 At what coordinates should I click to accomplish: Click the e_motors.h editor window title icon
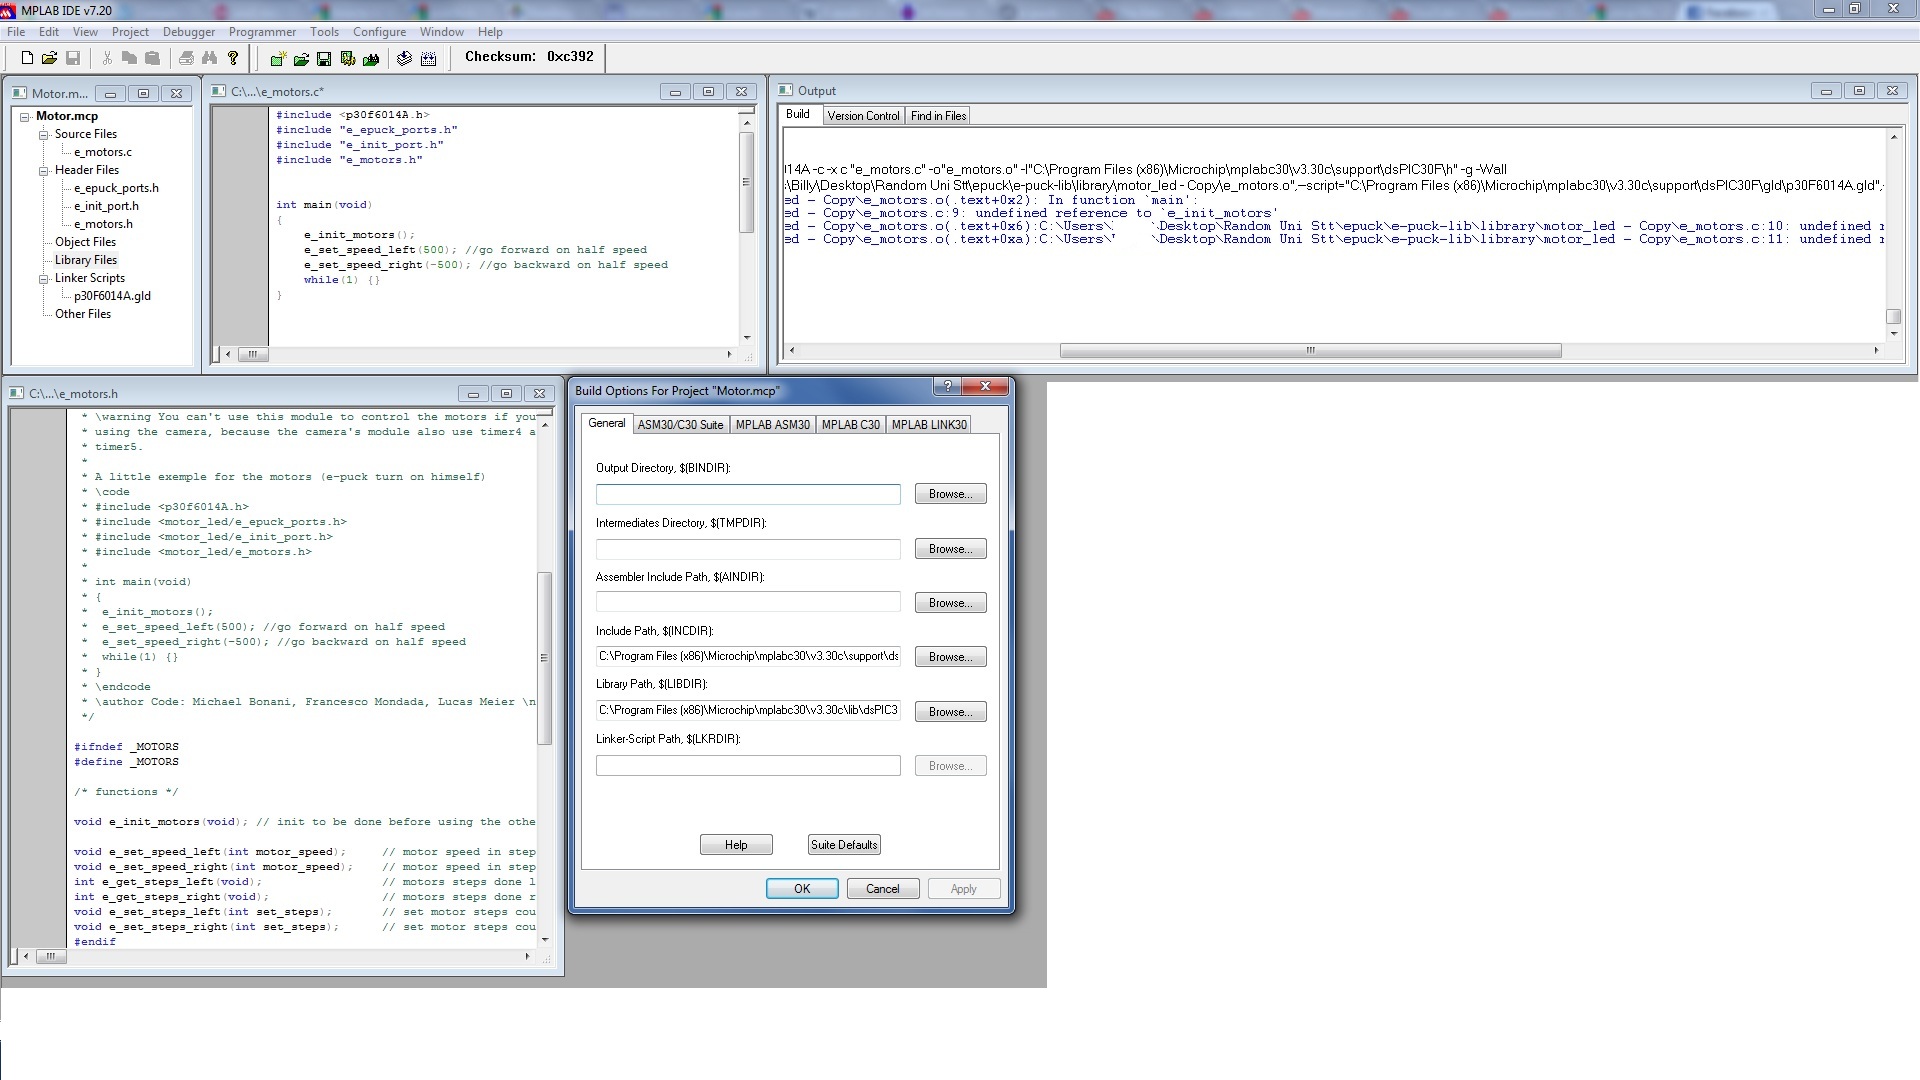coord(17,393)
